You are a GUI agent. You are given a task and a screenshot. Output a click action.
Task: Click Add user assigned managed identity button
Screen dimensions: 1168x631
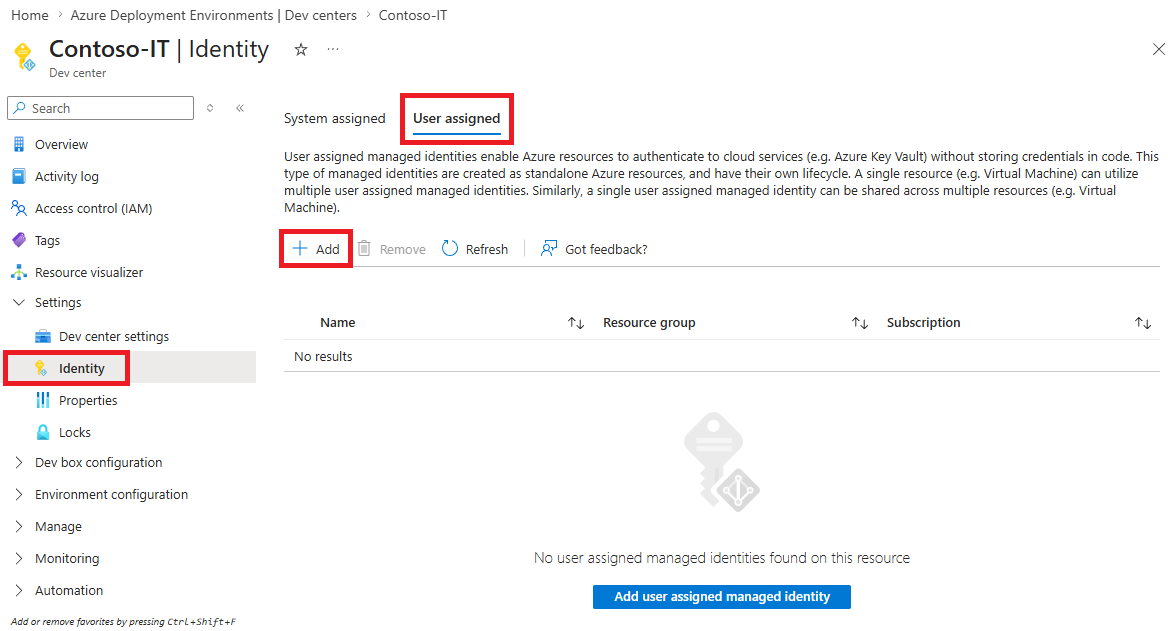[x=722, y=597]
